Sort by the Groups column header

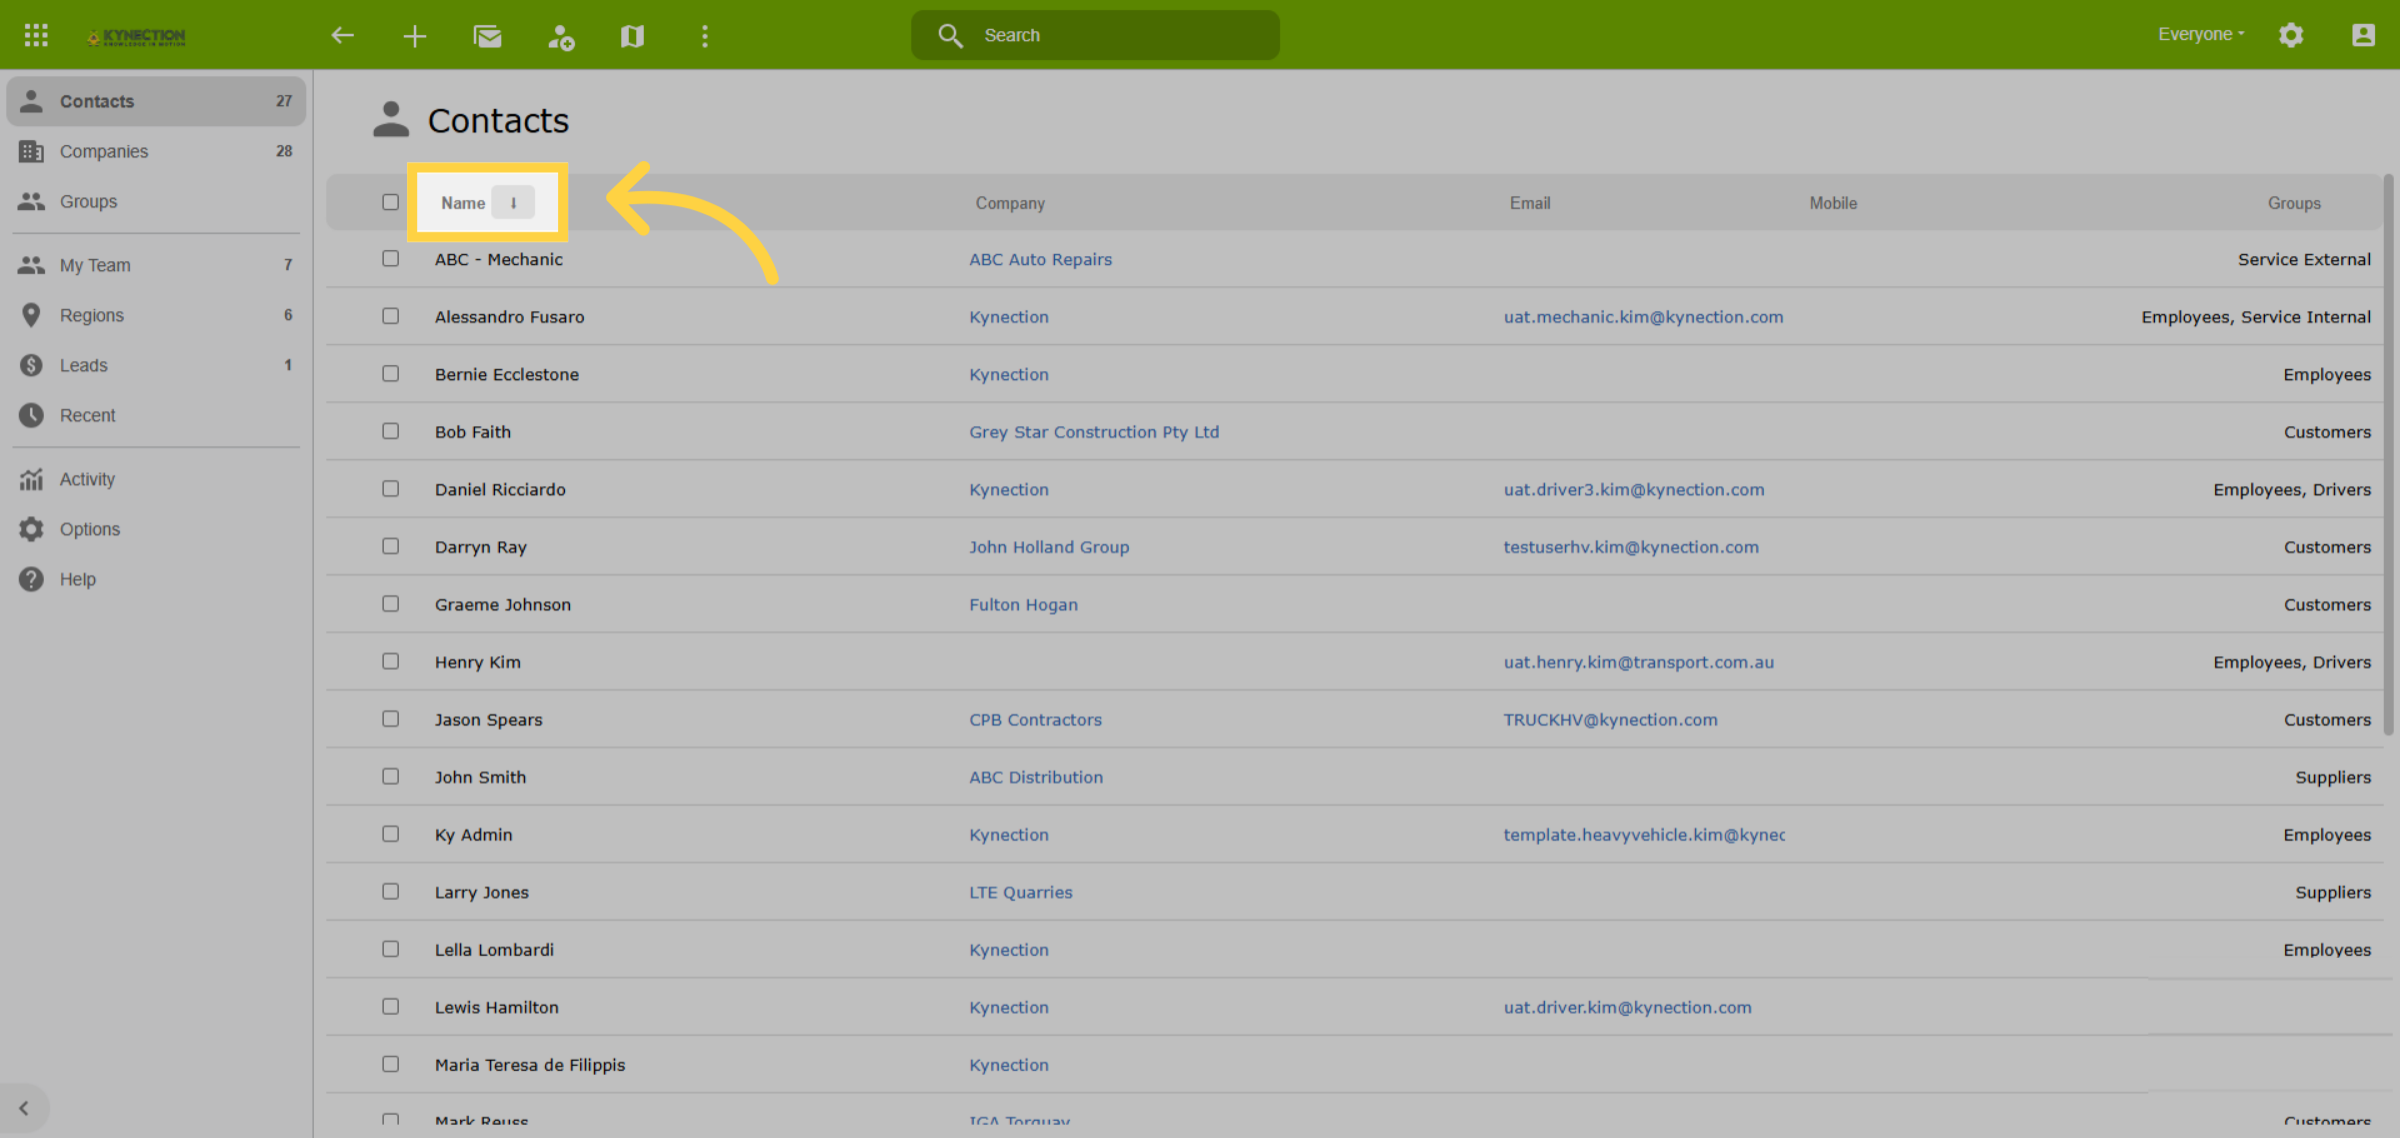click(2294, 203)
